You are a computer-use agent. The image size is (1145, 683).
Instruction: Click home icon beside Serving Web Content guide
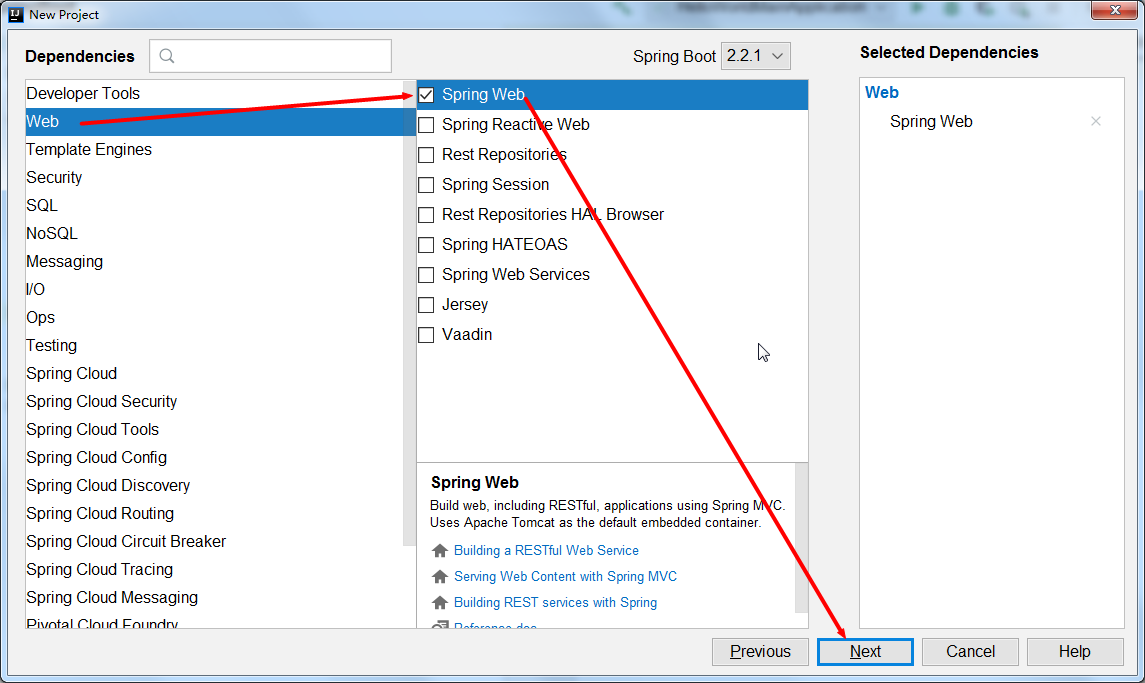pyautogui.click(x=440, y=577)
